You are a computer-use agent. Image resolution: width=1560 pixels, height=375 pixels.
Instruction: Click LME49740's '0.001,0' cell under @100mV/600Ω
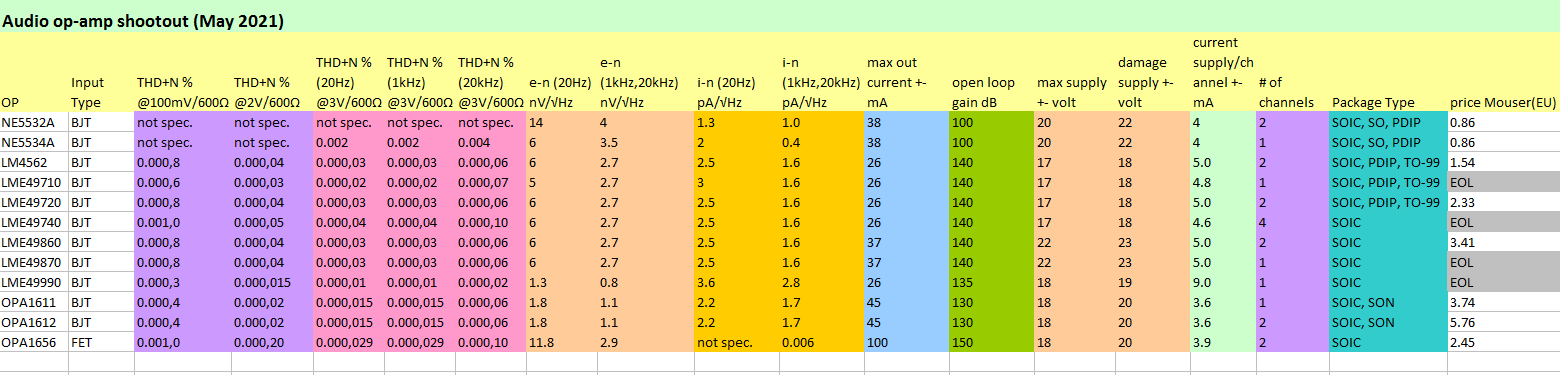[x=182, y=221]
